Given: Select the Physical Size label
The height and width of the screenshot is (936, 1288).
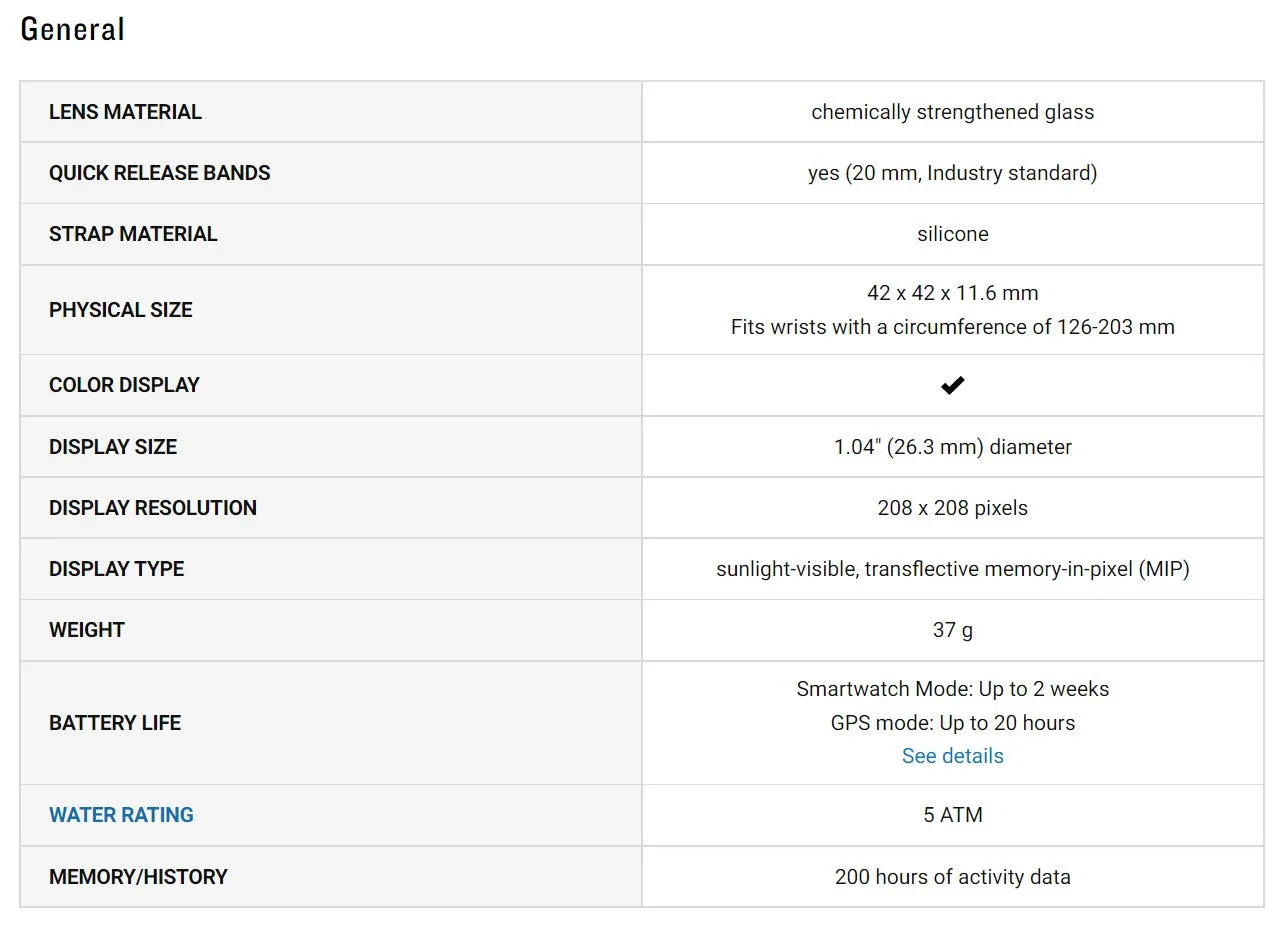Looking at the screenshot, I should point(120,310).
